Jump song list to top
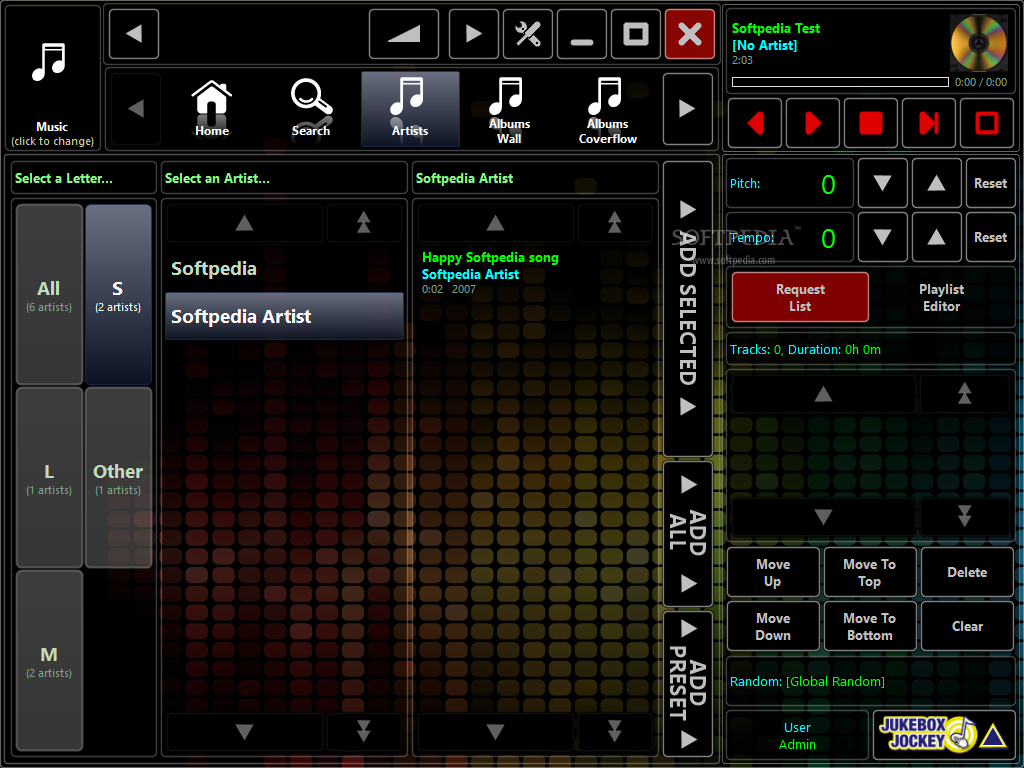 [615, 223]
